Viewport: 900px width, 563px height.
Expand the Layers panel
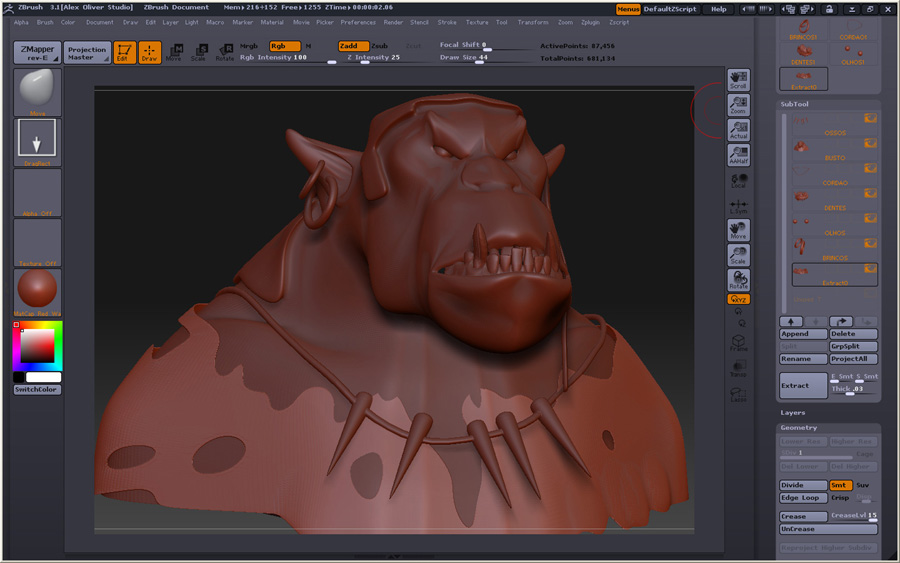click(x=793, y=412)
